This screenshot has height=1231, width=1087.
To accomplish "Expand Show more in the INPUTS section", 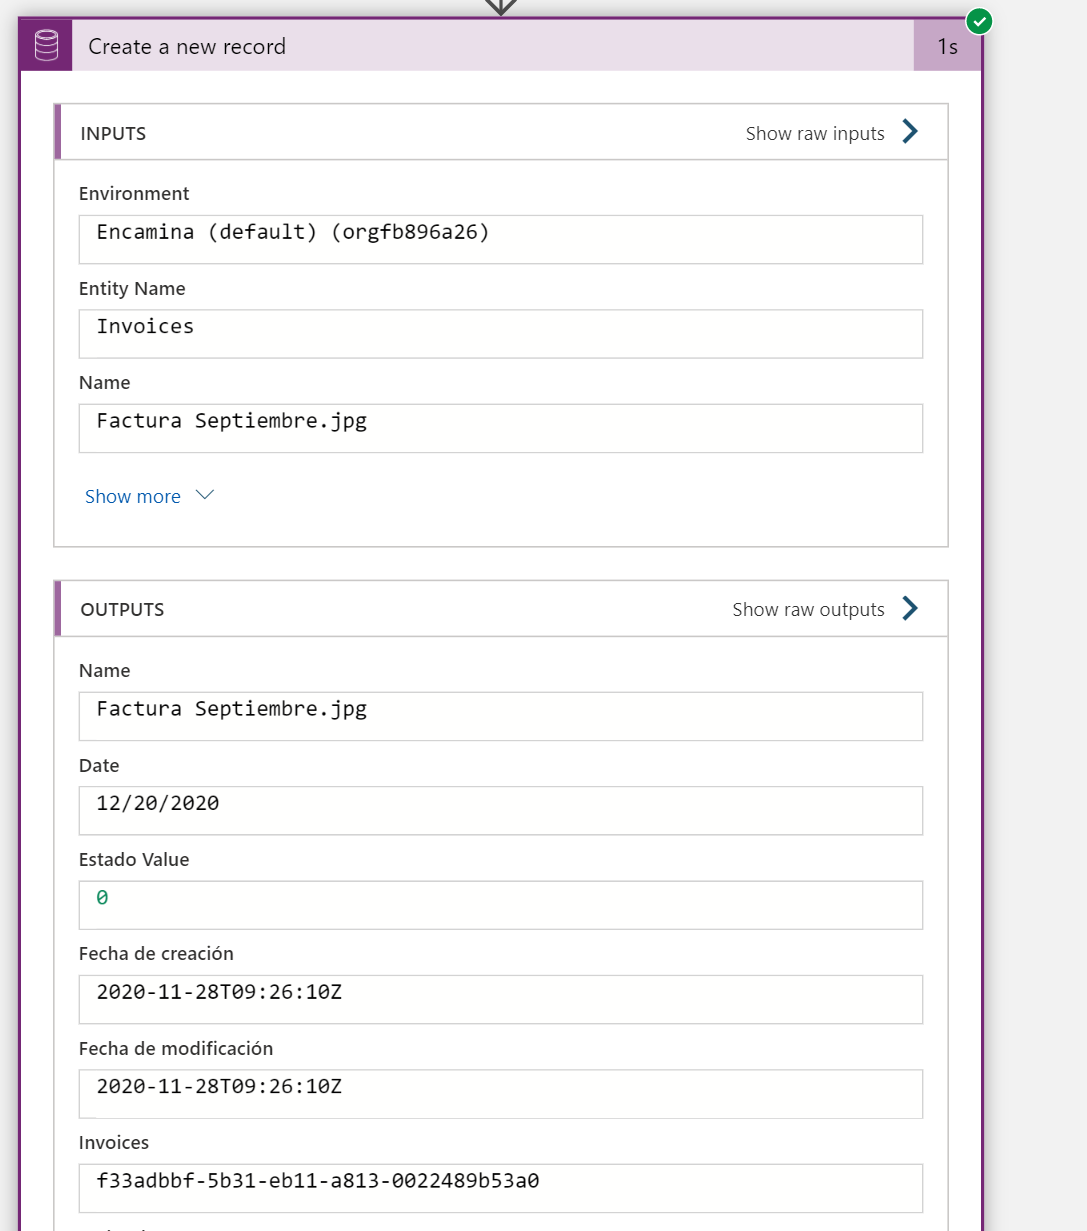I will [133, 496].
